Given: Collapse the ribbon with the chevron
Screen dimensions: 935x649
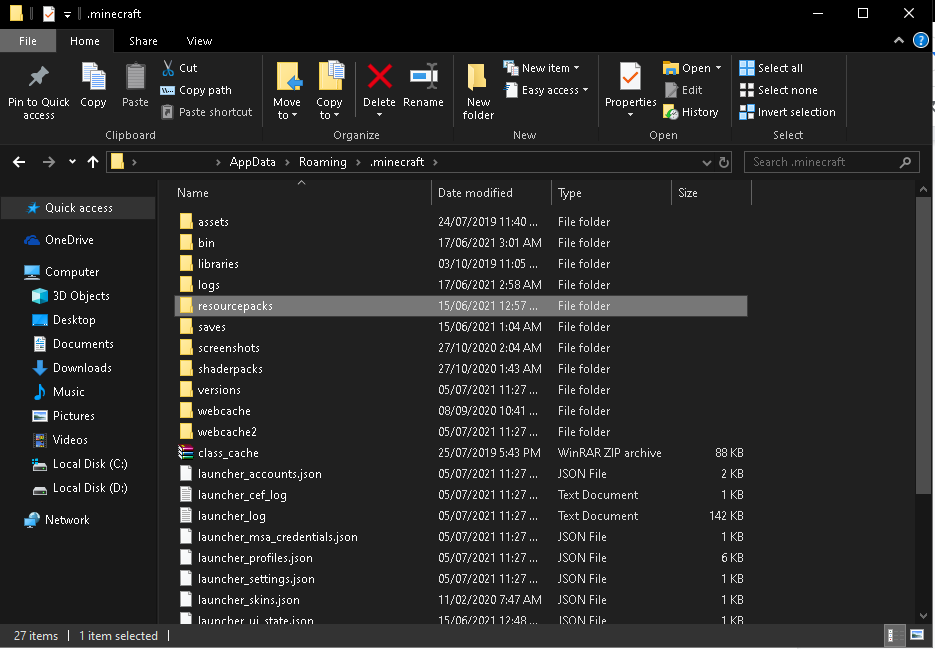Looking at the screenshot, I should pyautogui.click(x=899, y=41).
